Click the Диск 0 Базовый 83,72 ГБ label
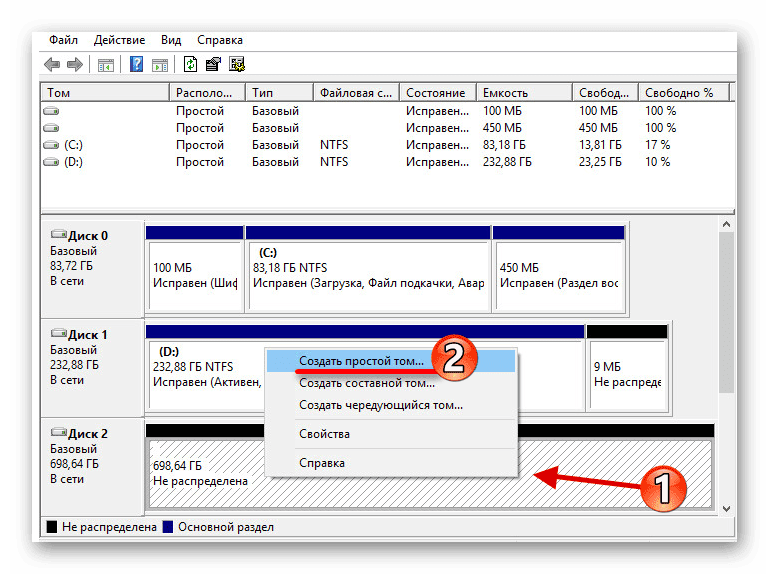 click(x=93, y=269)
